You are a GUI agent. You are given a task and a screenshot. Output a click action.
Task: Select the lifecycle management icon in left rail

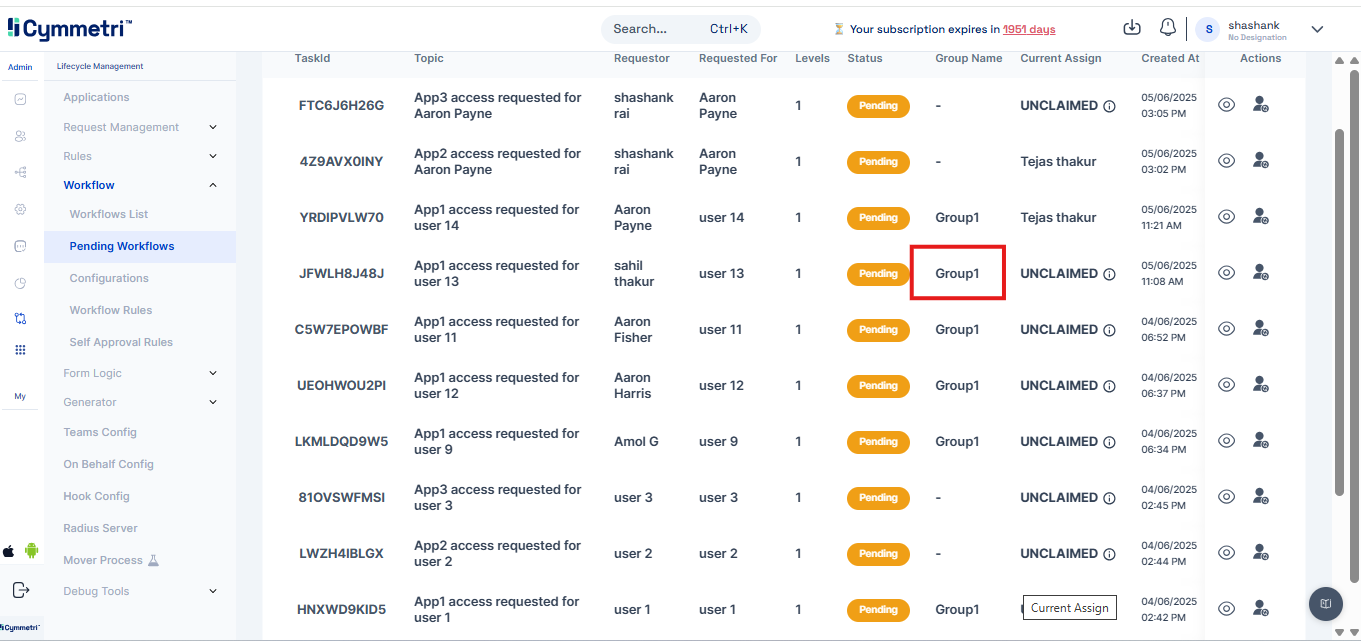pos(20,319)
